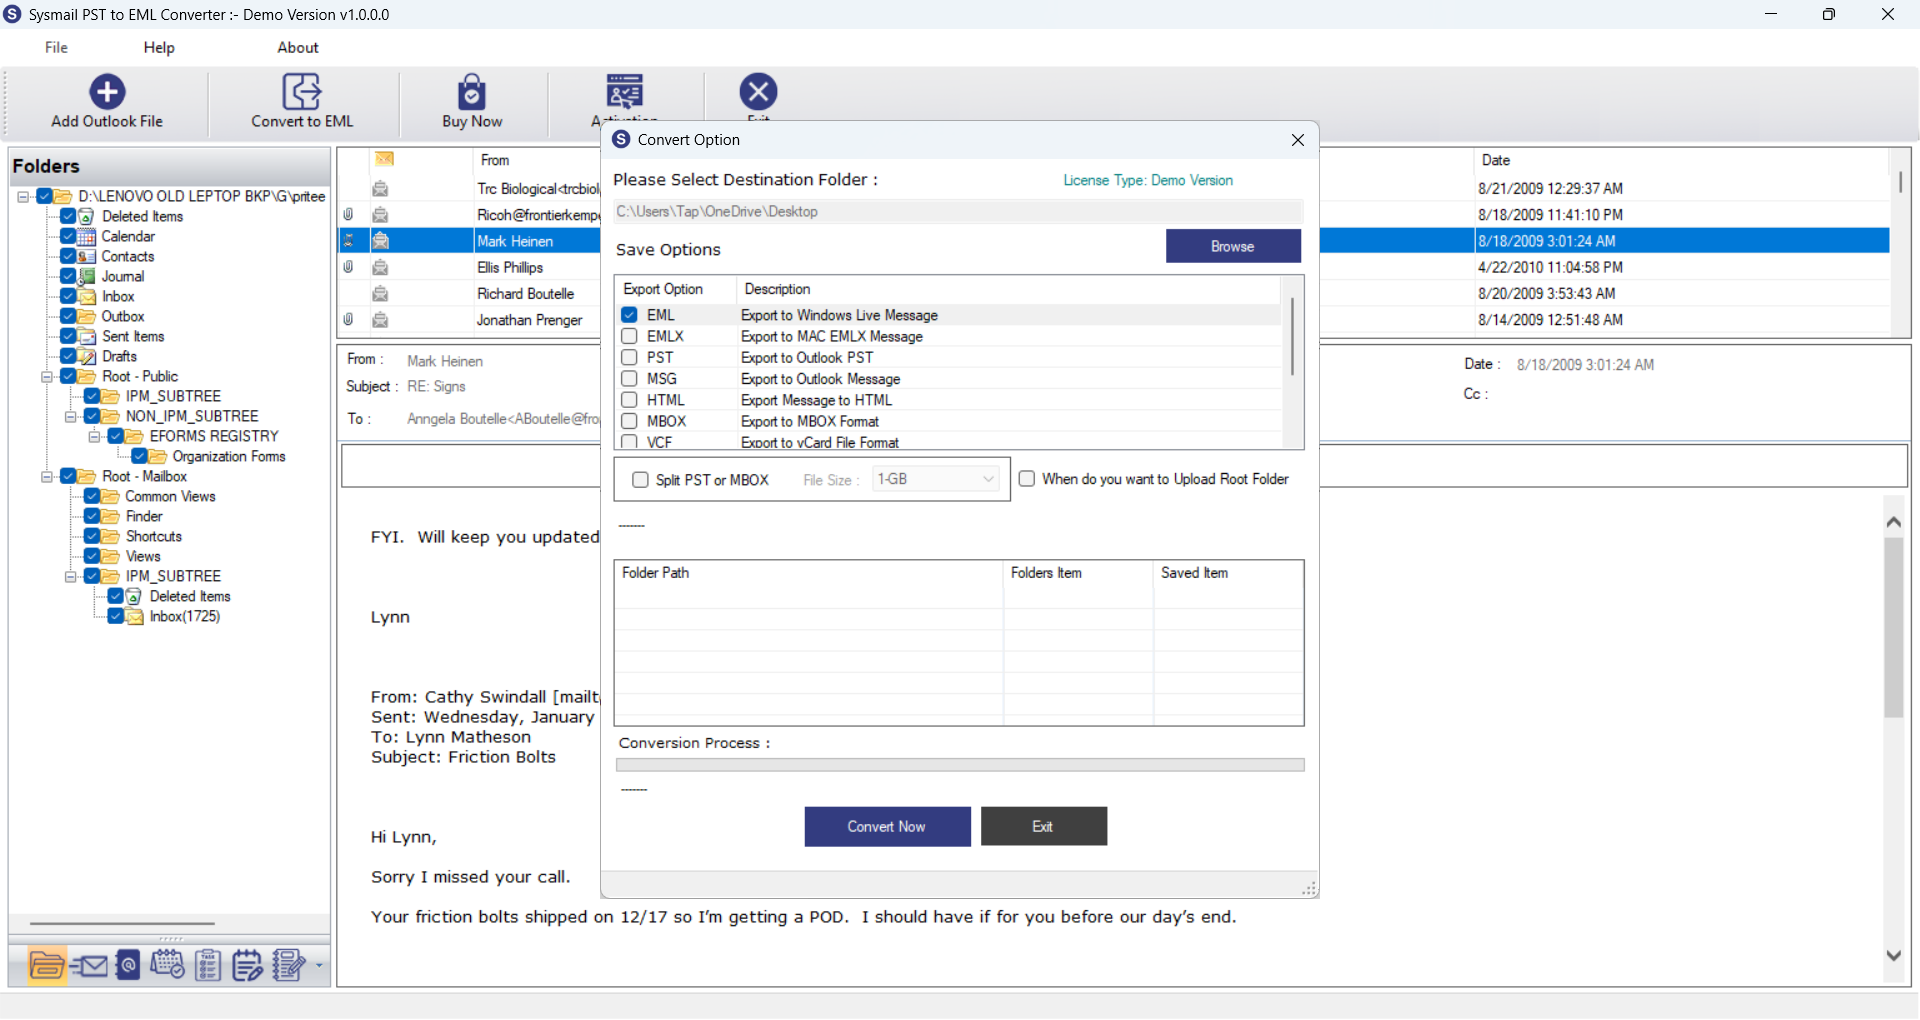1920x1020 pixels.
Task: Click the Browse button
Action: pyautogui.click(x=1233, y=246)
